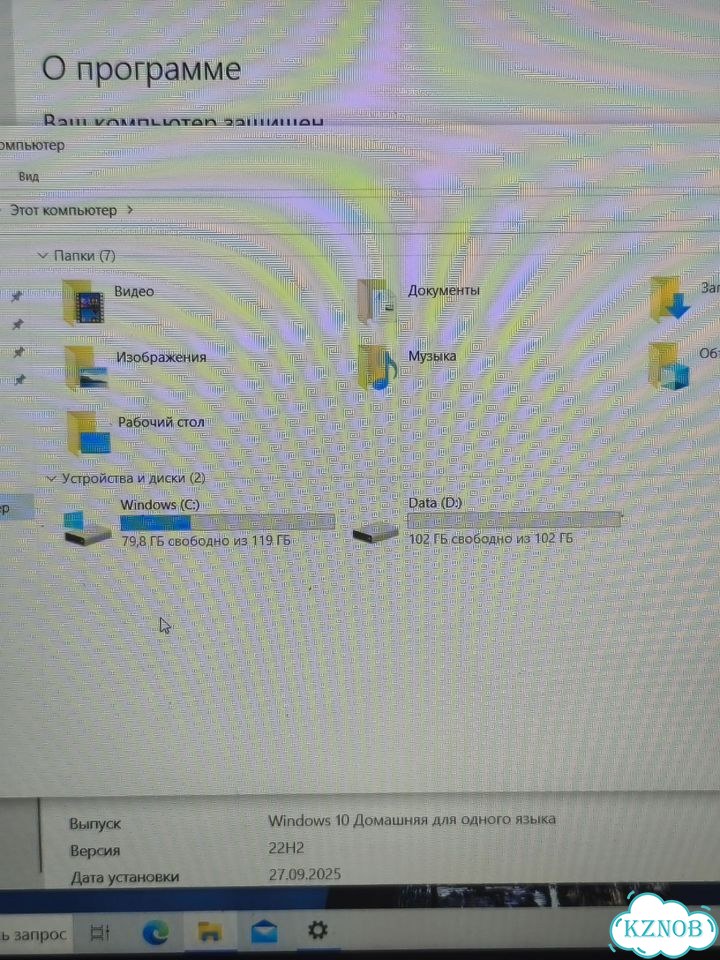Viewport: 720px width, 960px height.
Task: Select the Windows 10 Домашняя для одного языка value
Action: [x=412, y=820]
